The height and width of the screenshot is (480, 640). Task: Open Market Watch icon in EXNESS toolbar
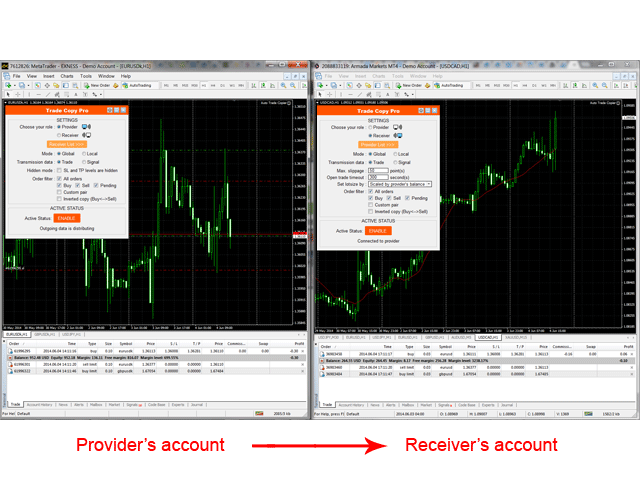pos(38,85)
